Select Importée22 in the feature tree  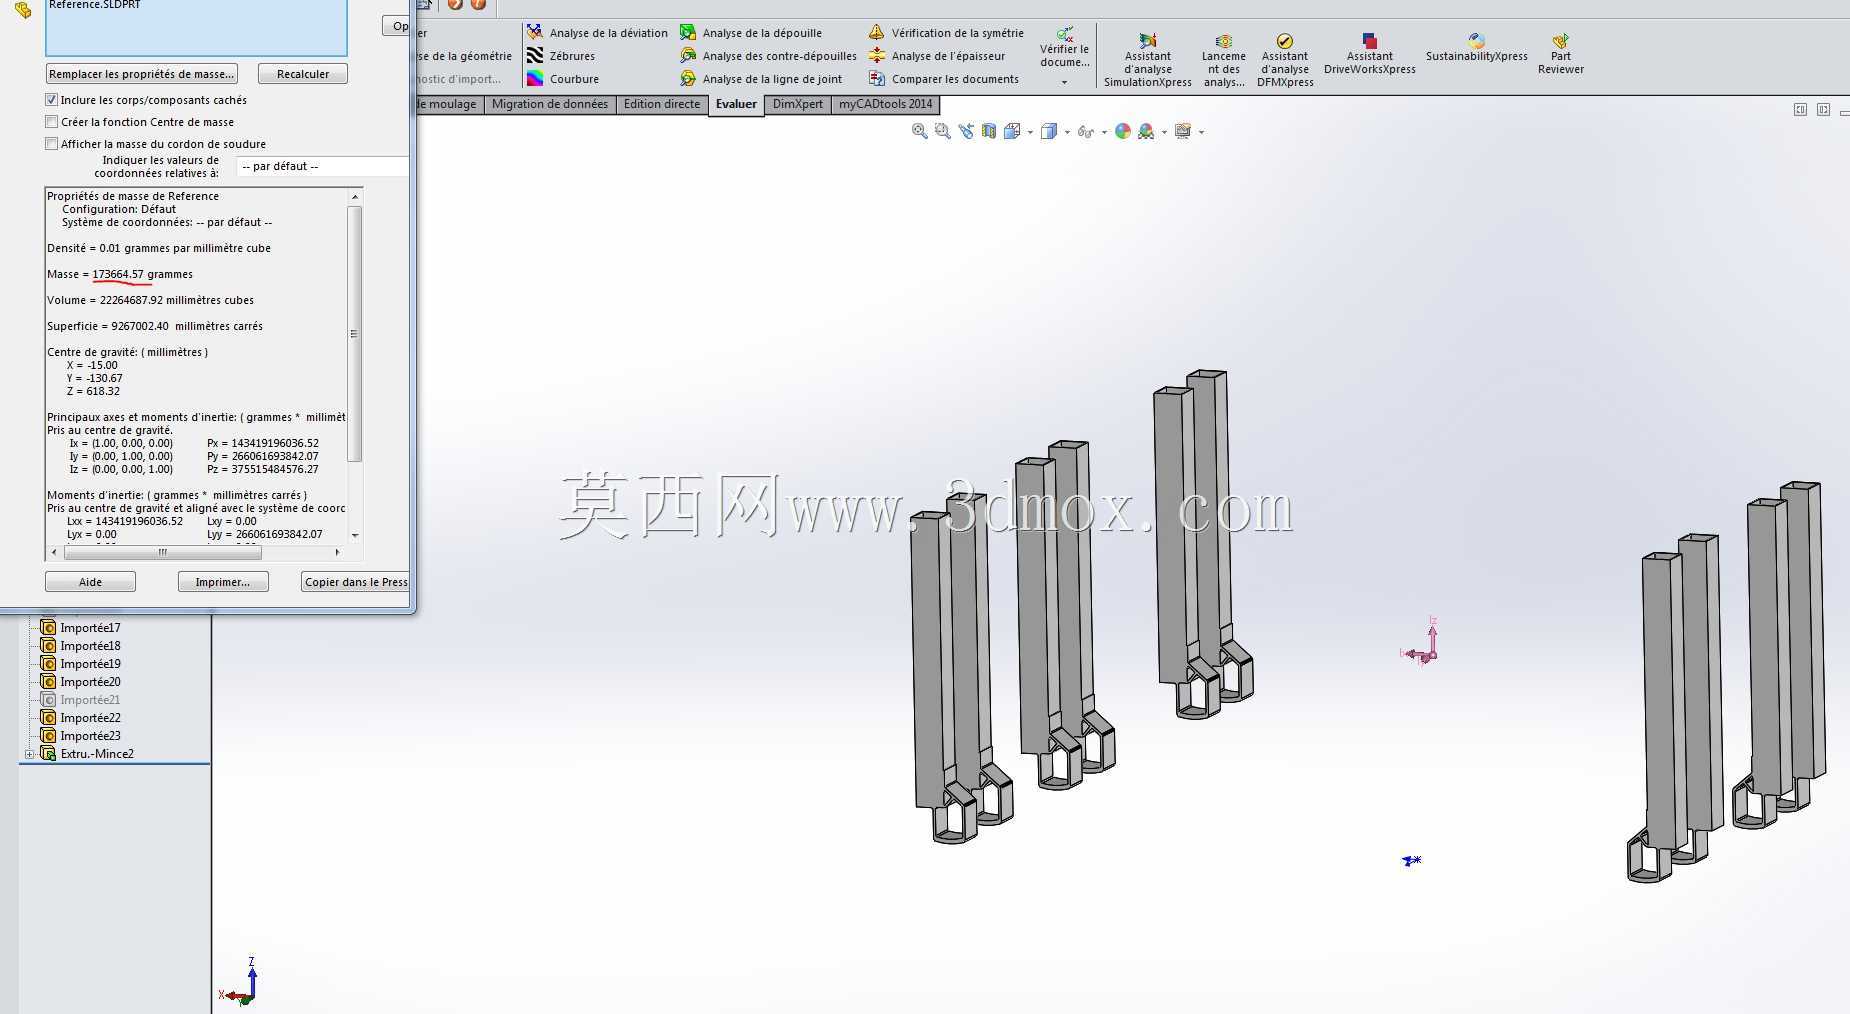point(90,718)
